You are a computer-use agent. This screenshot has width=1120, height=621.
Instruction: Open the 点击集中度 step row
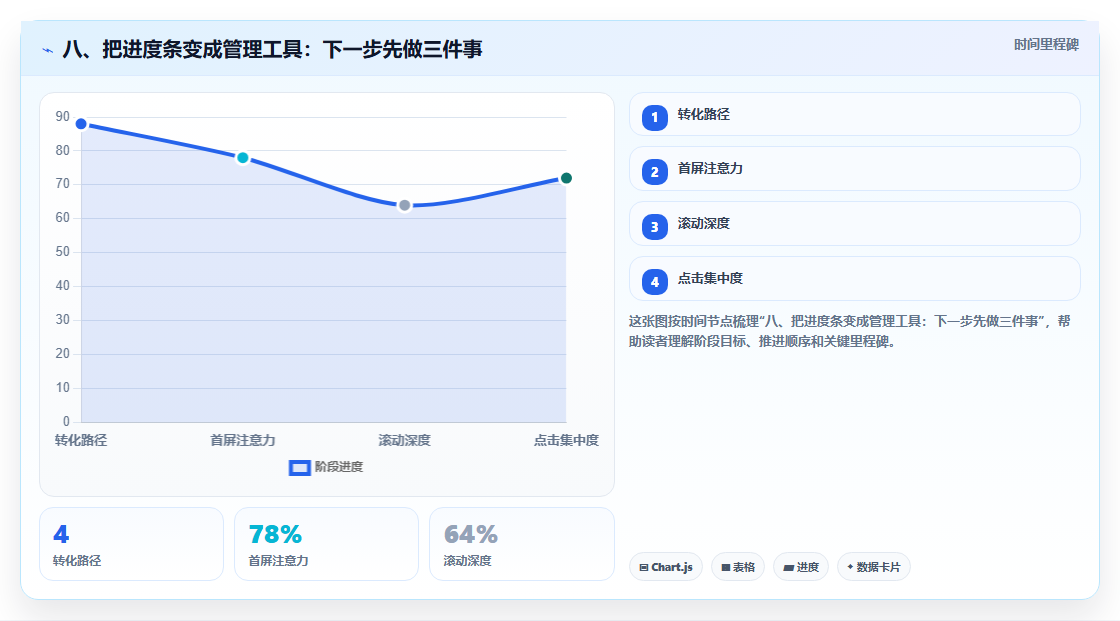pyautogui.click(x=854, y=279)
